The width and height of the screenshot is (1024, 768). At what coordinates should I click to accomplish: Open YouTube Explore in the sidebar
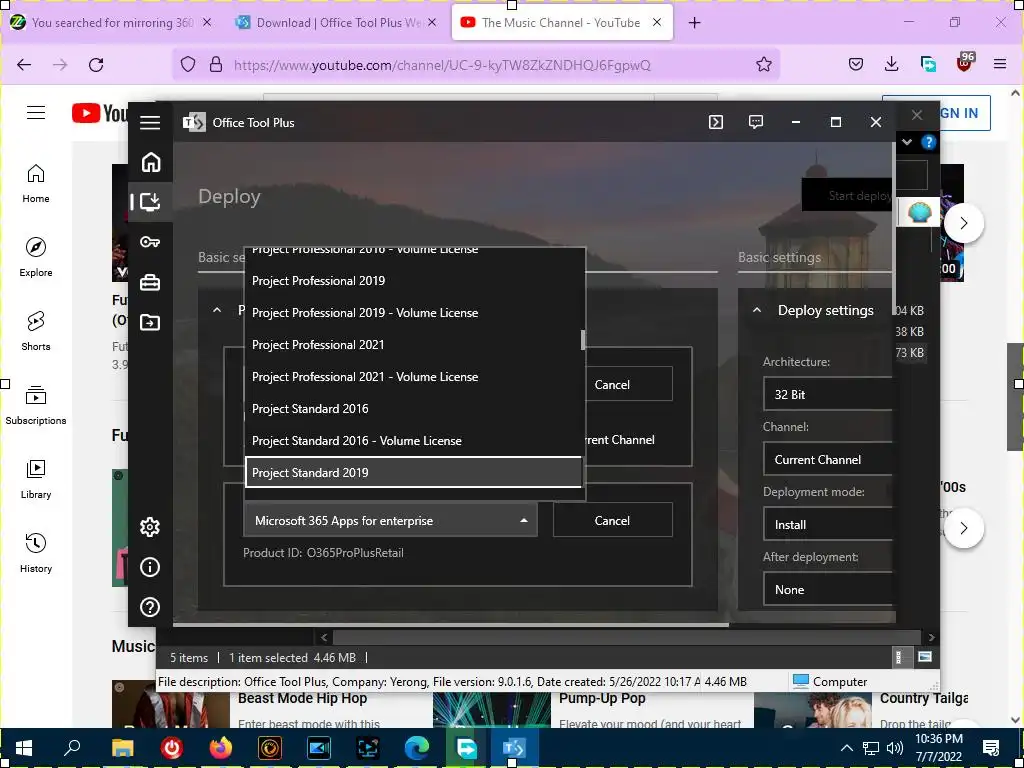(36, 257)
